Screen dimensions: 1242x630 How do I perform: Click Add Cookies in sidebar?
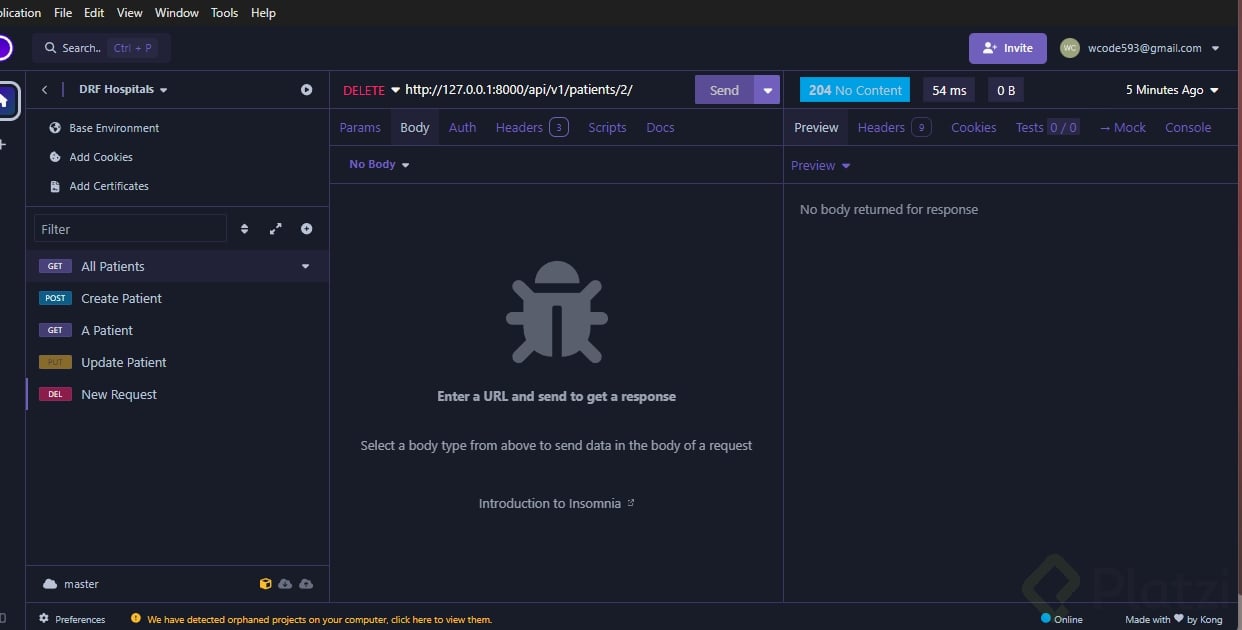pos(91,157)
